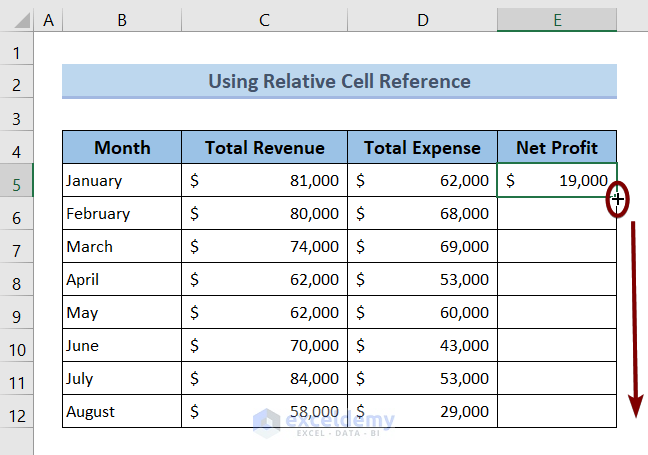The width and height of the screenshot is (648, 455).
Task: Select column B header
Action: pos(121,19)
